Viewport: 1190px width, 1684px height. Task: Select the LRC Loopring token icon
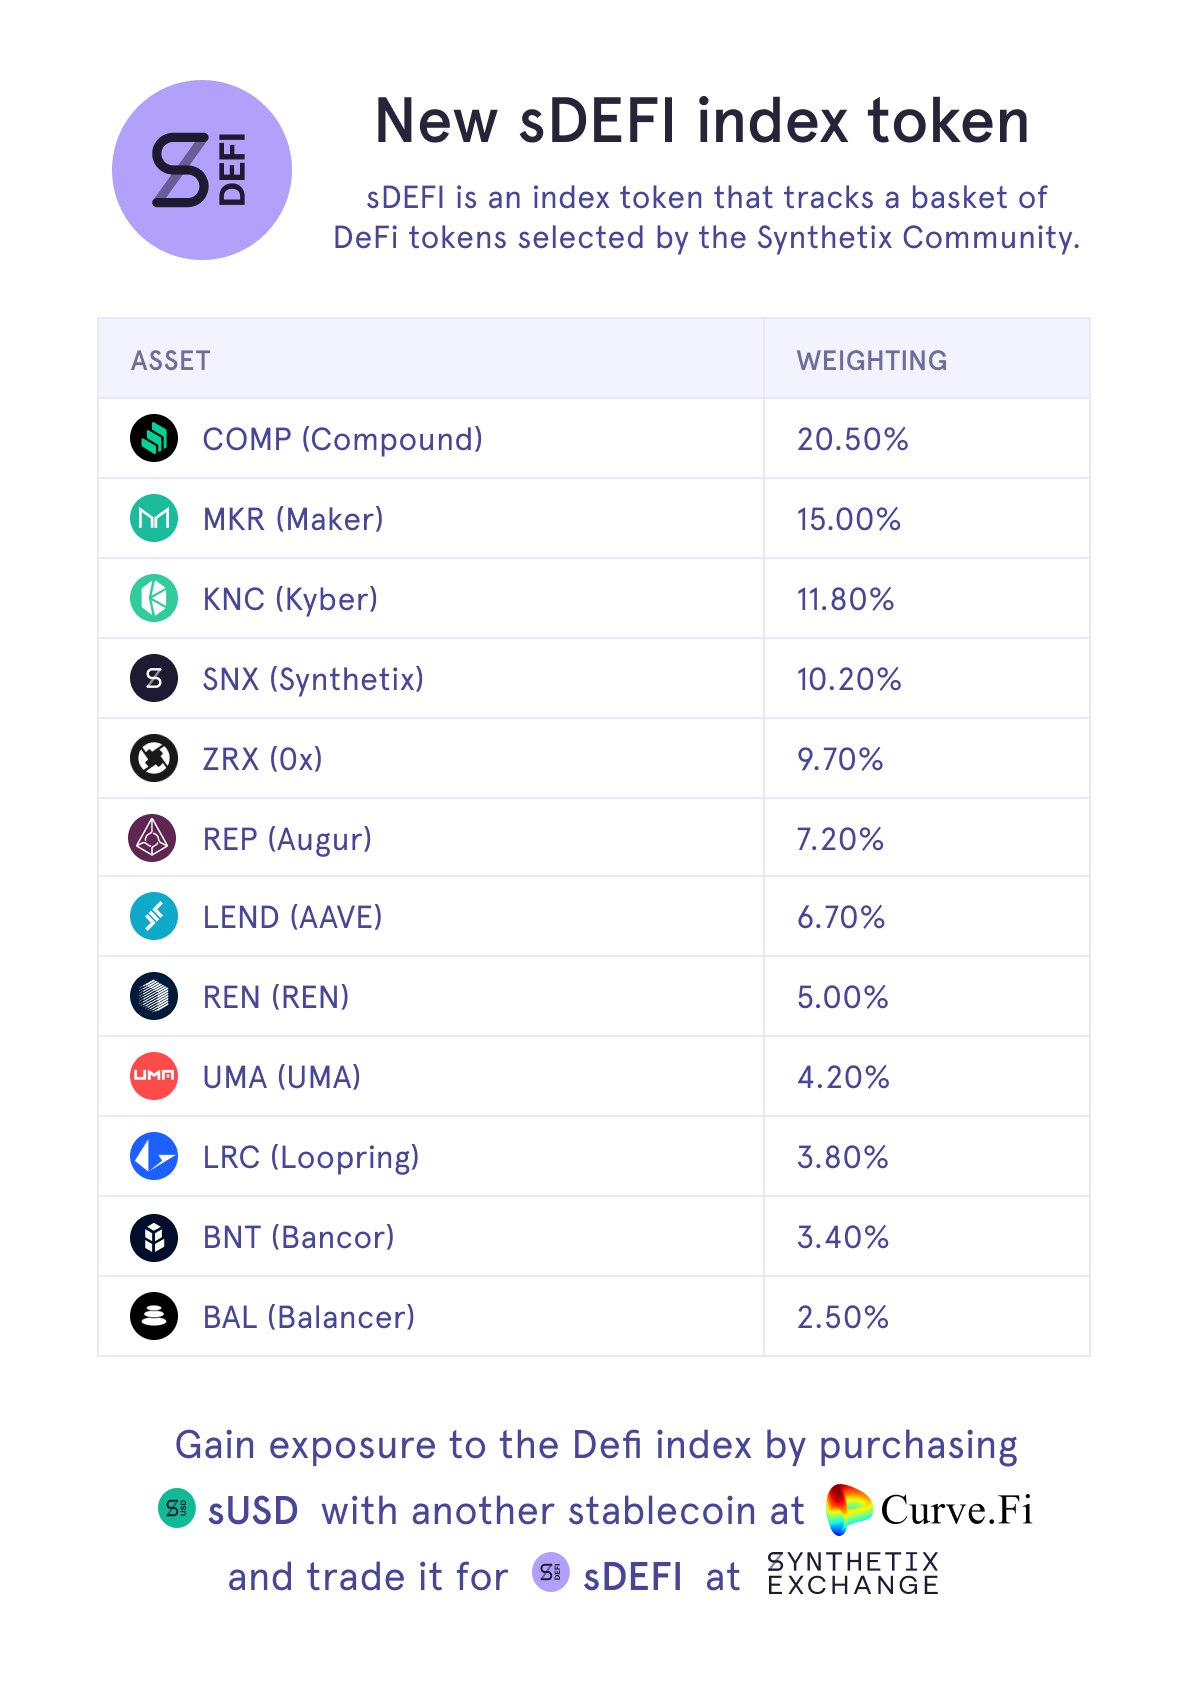(154, 1156)
